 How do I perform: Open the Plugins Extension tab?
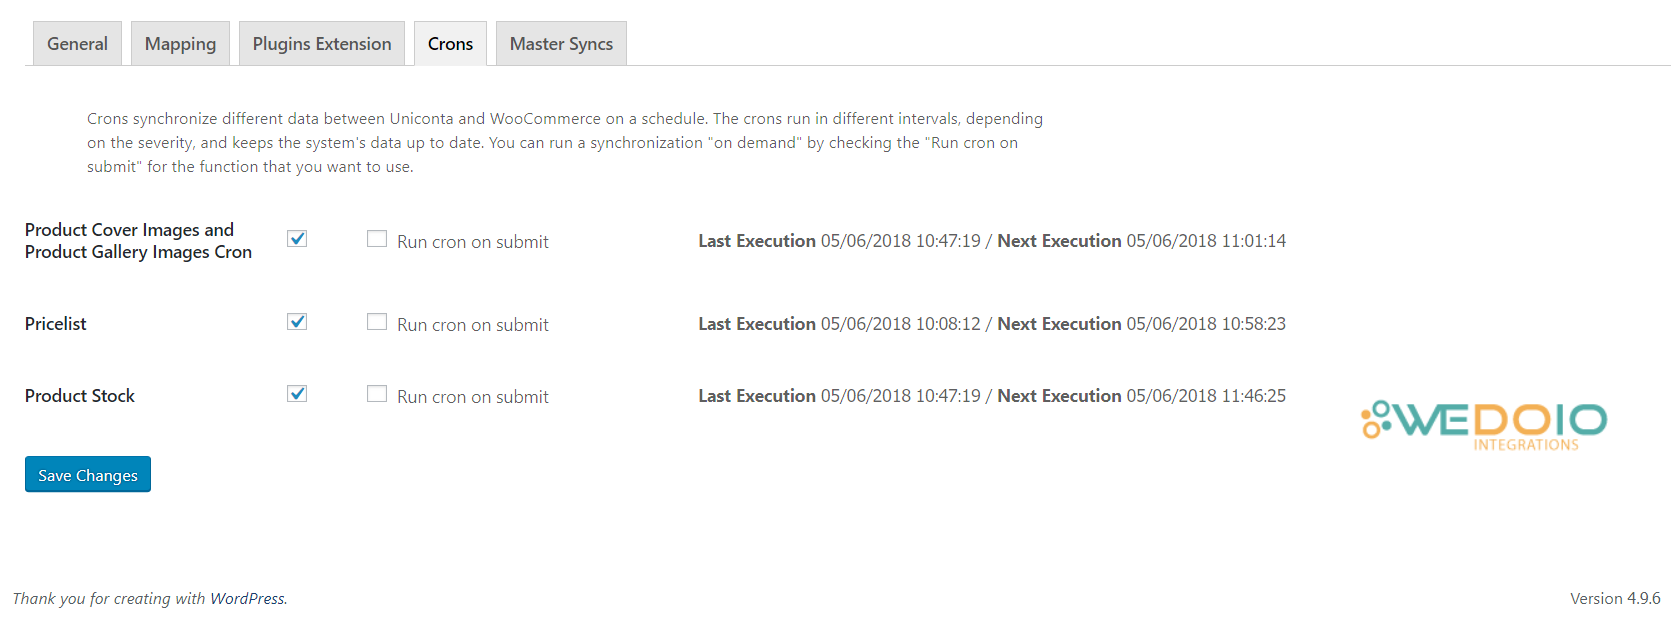click(x=322, y=44)
